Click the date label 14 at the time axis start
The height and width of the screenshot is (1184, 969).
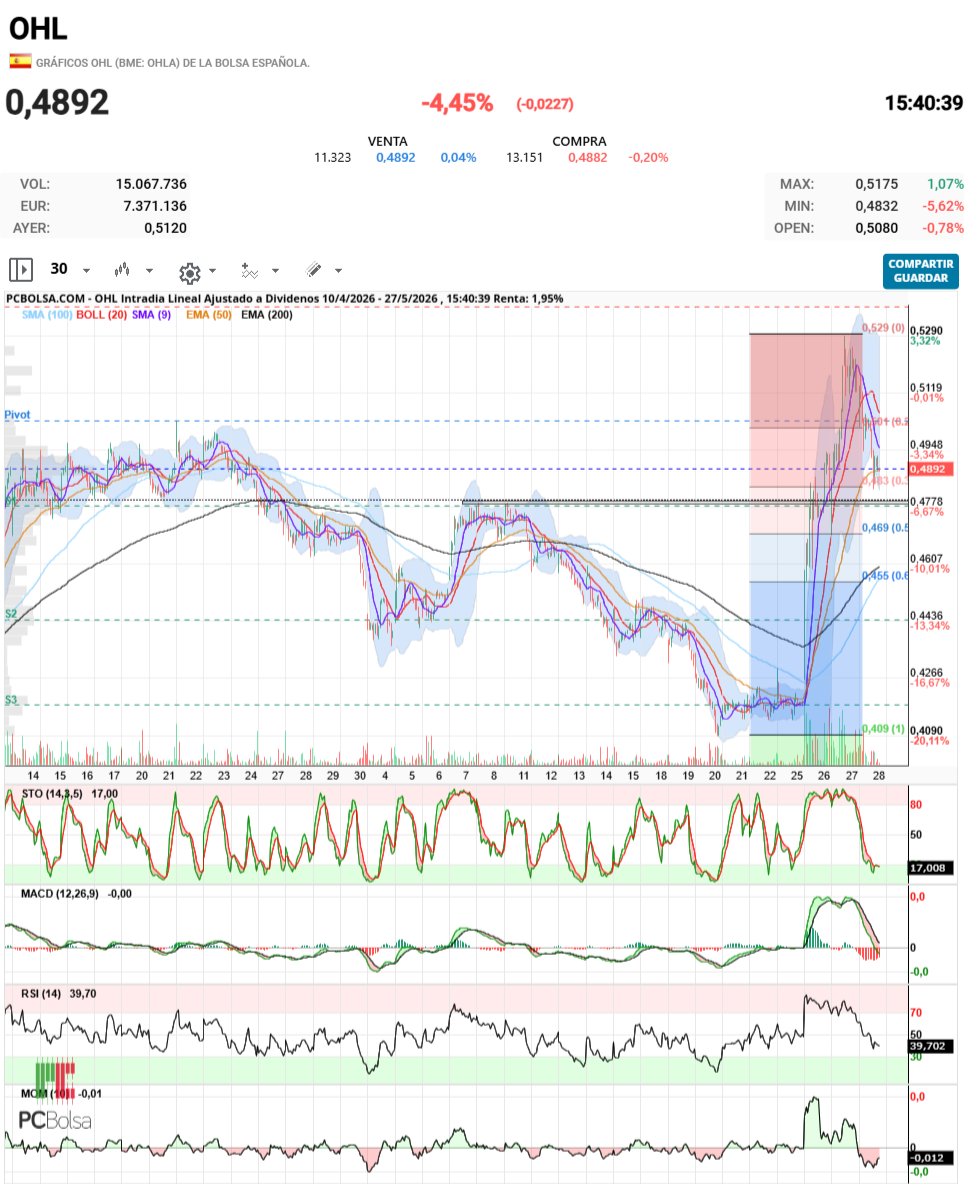tap(33, 775)
